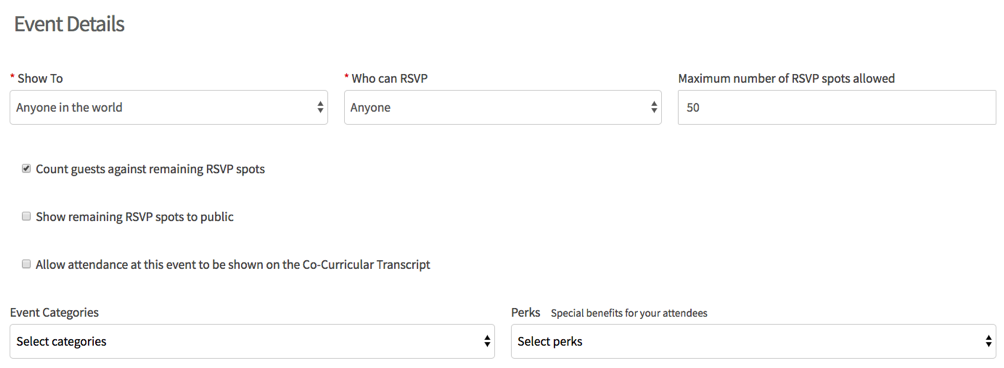The height and width of the screenshot is (368, 1004).
Task: Click the 'Count guests against remaining RSVP spots' label
Action: click(150, 170)
